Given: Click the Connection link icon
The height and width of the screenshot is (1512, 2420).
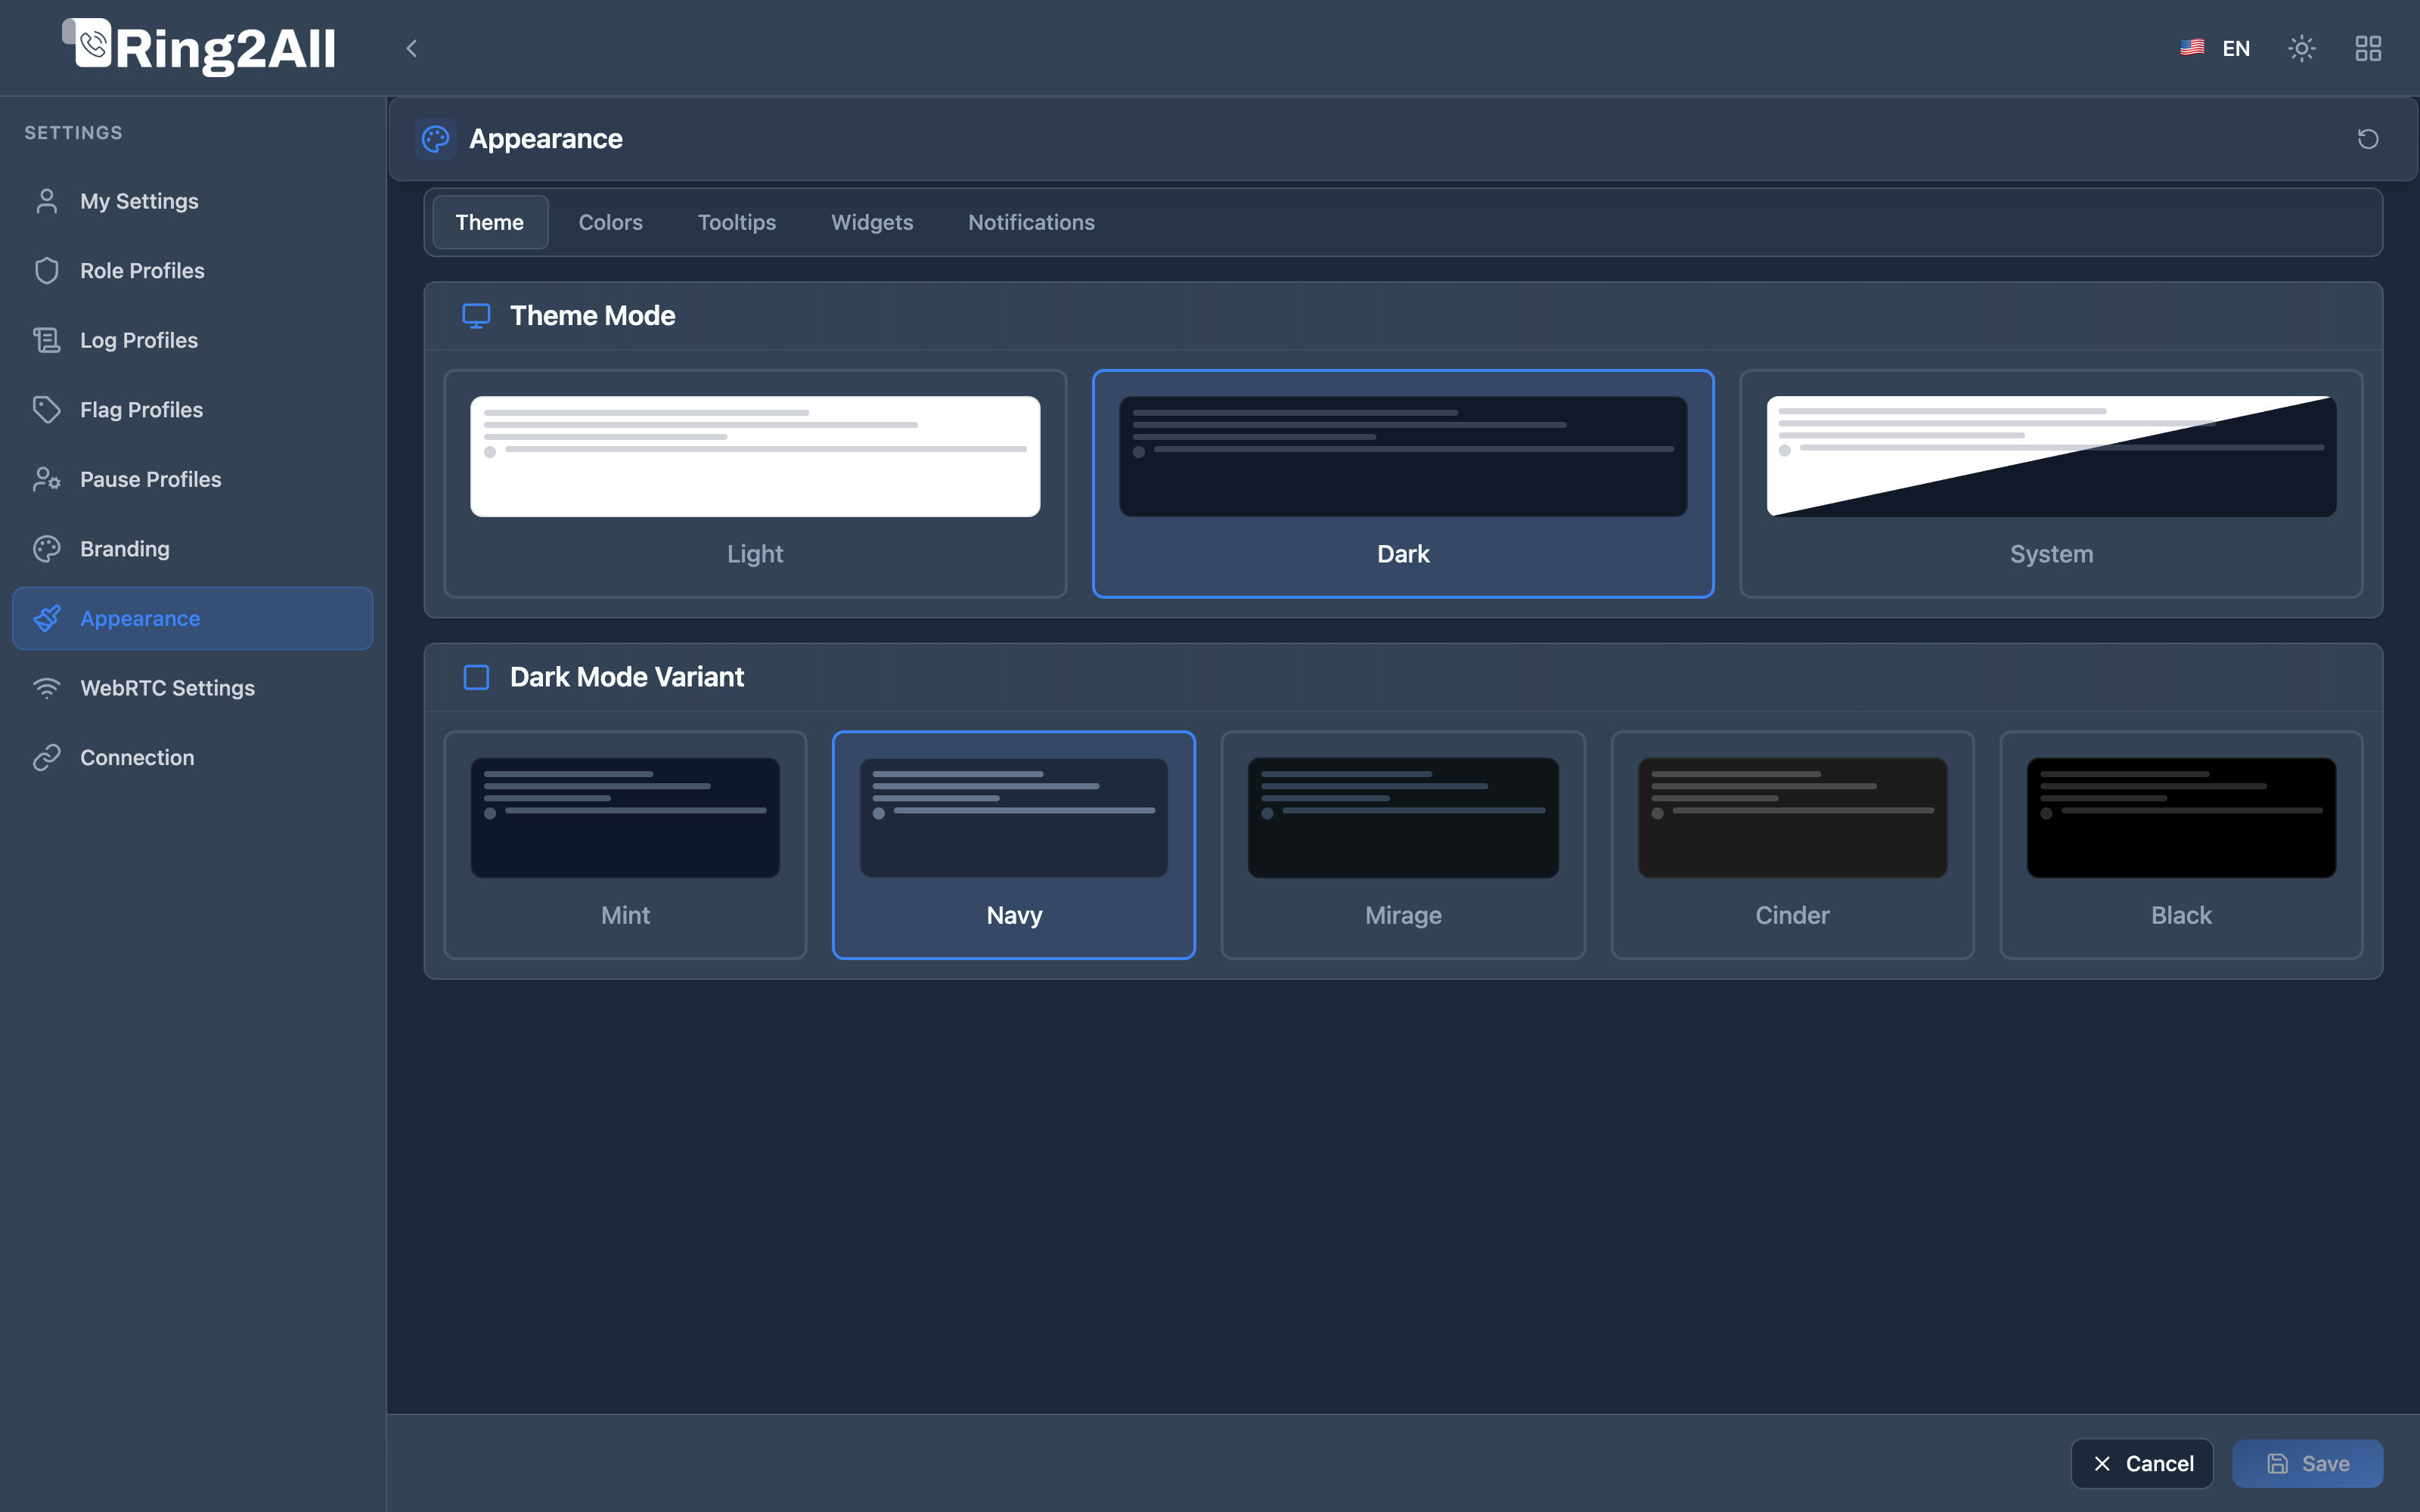Looking at the screenshot, I should [x=47, y=758].
